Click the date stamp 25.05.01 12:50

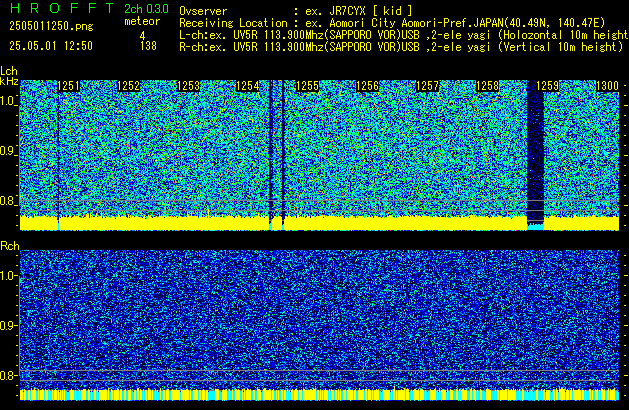click(51, 46)
